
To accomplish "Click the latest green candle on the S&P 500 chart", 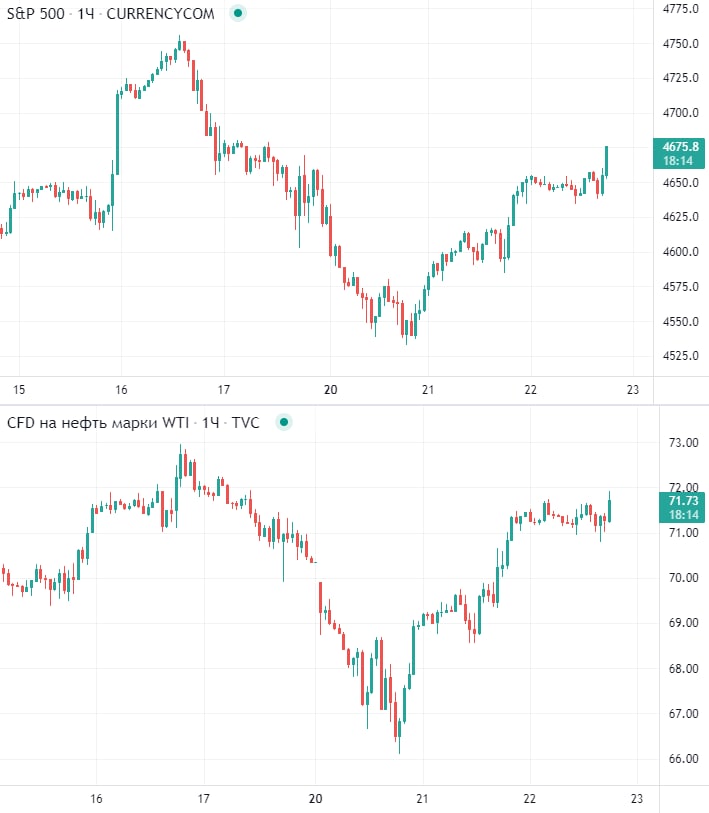I will pos(607,161).
